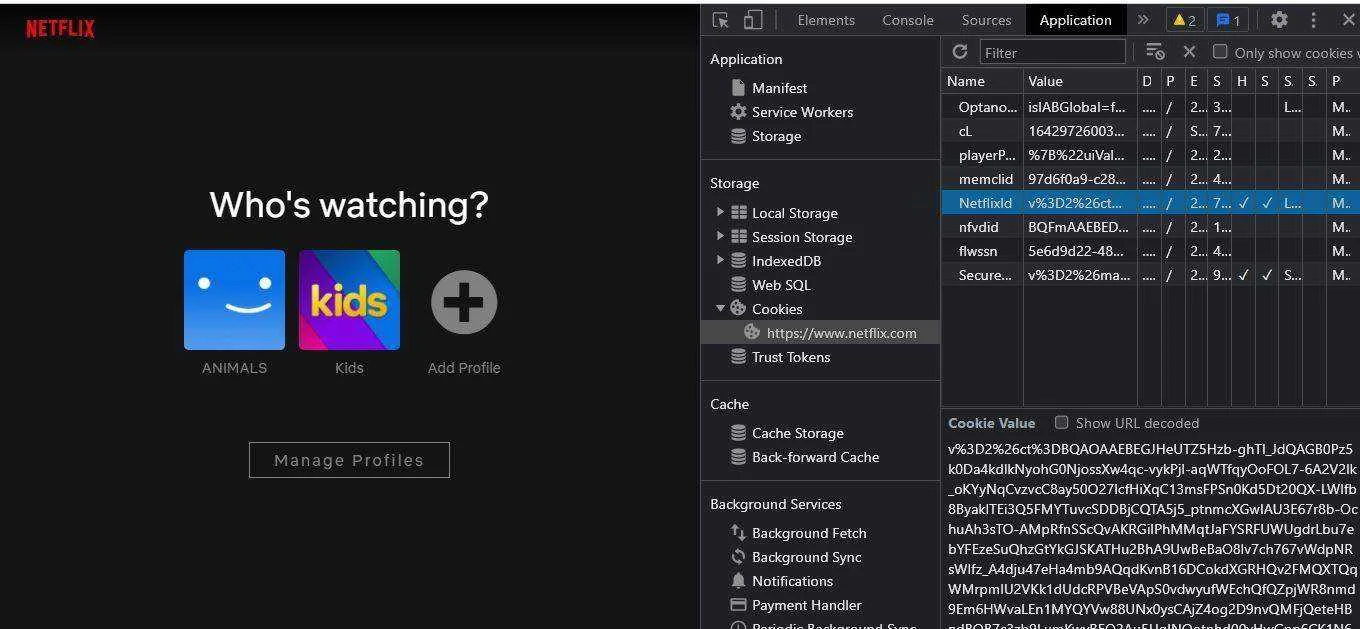Open the warnings counter badge

point(1184,20)
